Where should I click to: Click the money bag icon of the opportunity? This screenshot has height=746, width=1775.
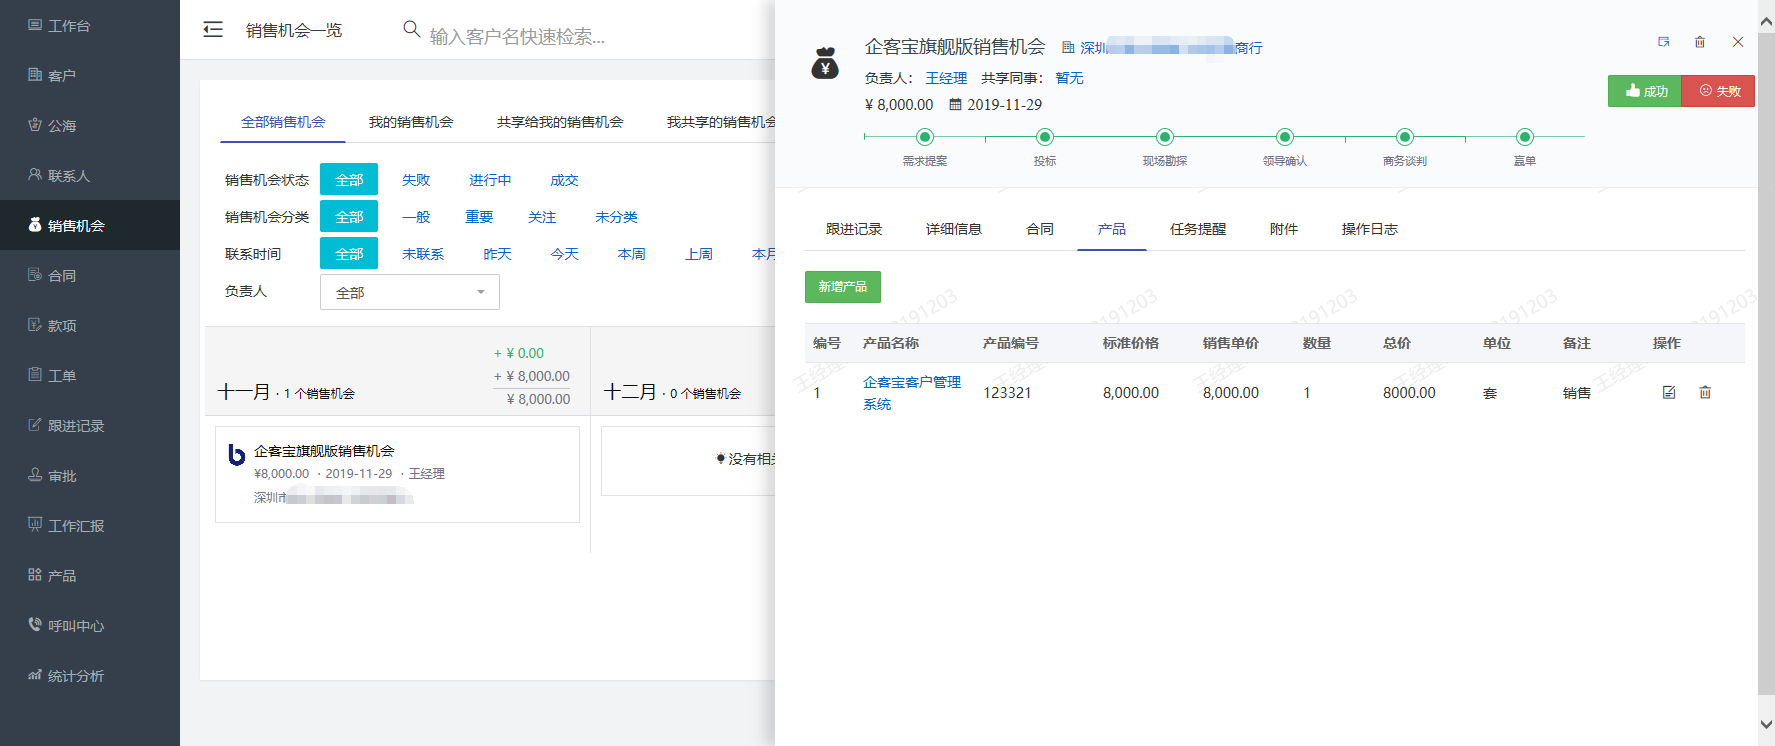(825, 63)
